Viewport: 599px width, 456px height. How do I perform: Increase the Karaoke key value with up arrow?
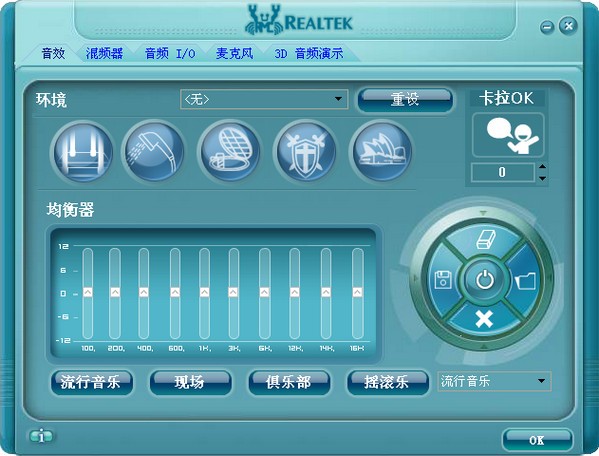pos(542,167)
